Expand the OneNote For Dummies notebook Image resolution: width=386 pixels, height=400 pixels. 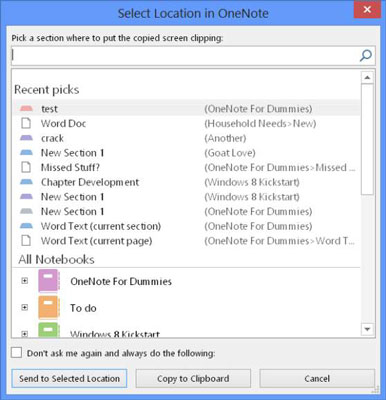click(24, 281)
